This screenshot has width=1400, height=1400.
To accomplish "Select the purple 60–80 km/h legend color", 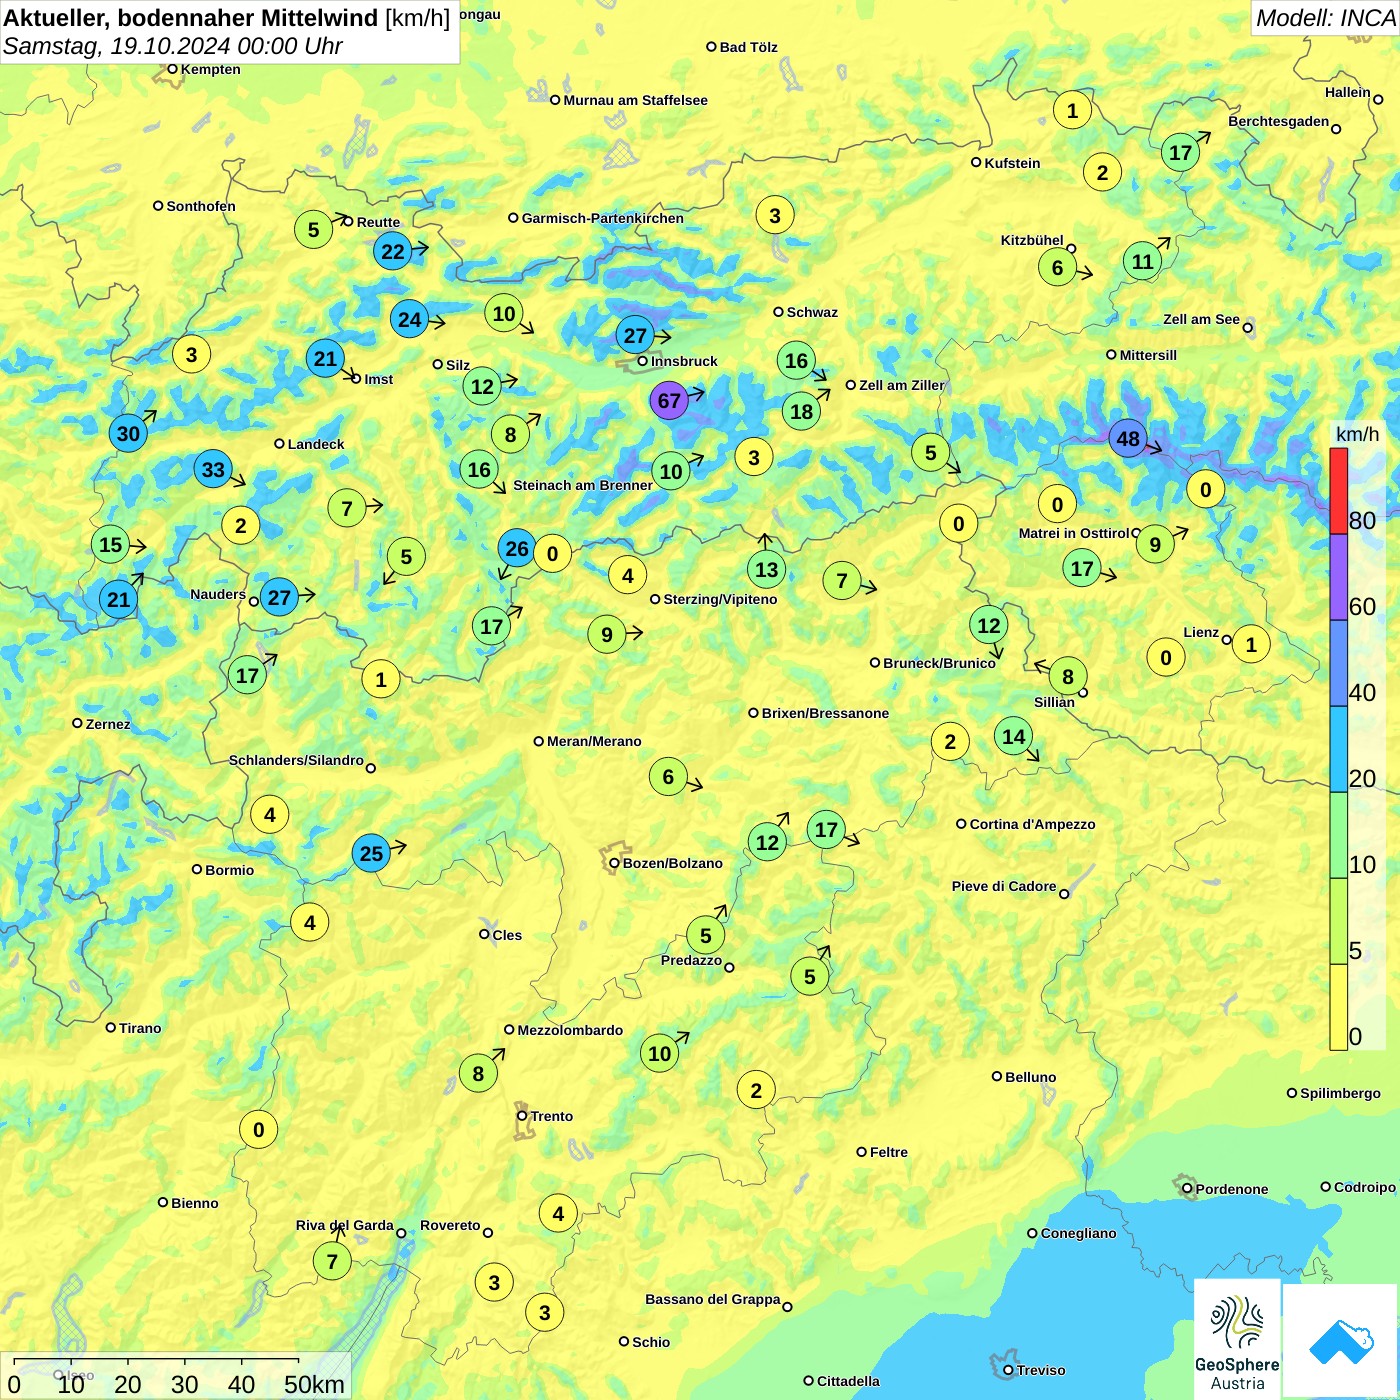I will coord(1339,577).
